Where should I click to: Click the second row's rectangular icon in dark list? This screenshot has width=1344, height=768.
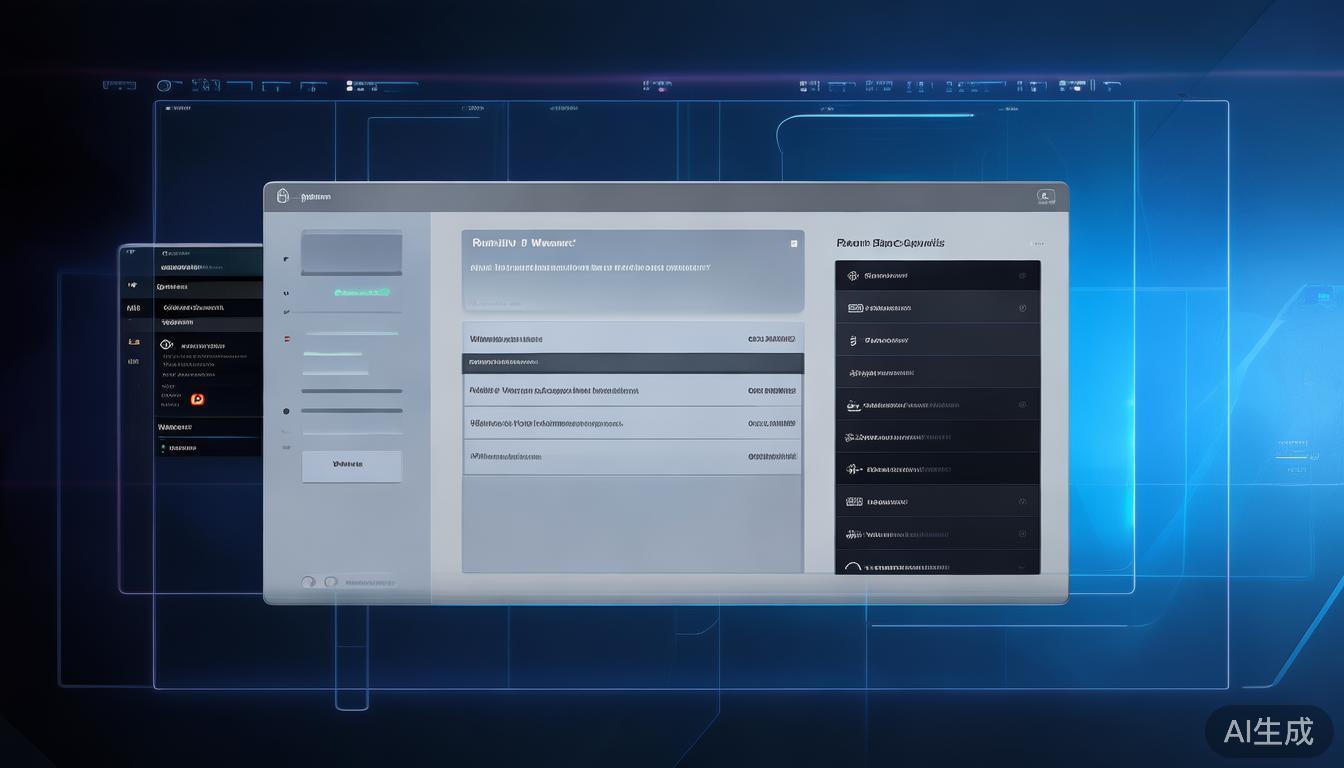click(854, 308)
